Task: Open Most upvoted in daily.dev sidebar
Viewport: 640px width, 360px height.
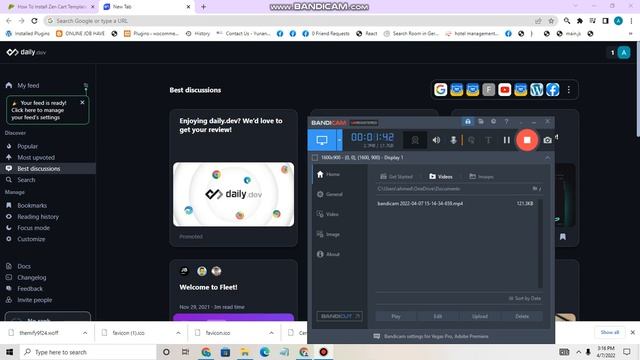Action: 36,158
